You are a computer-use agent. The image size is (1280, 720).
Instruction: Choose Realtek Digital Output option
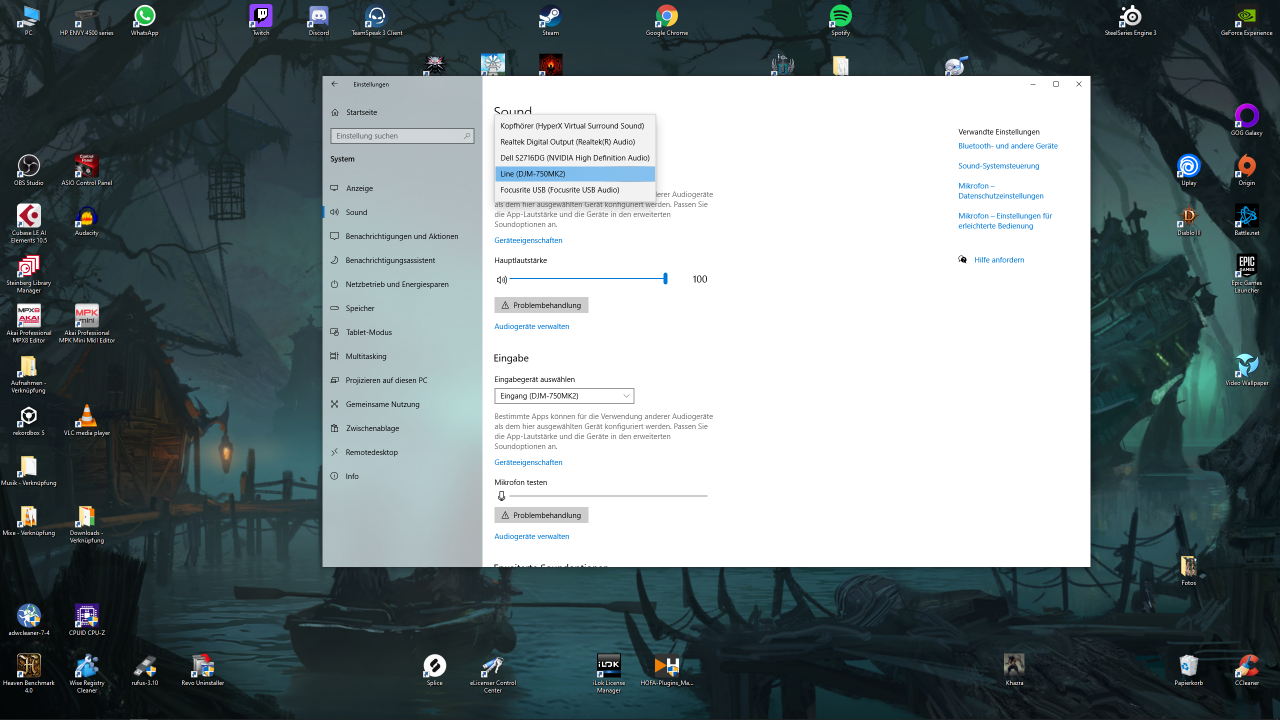tap(575, 142)
